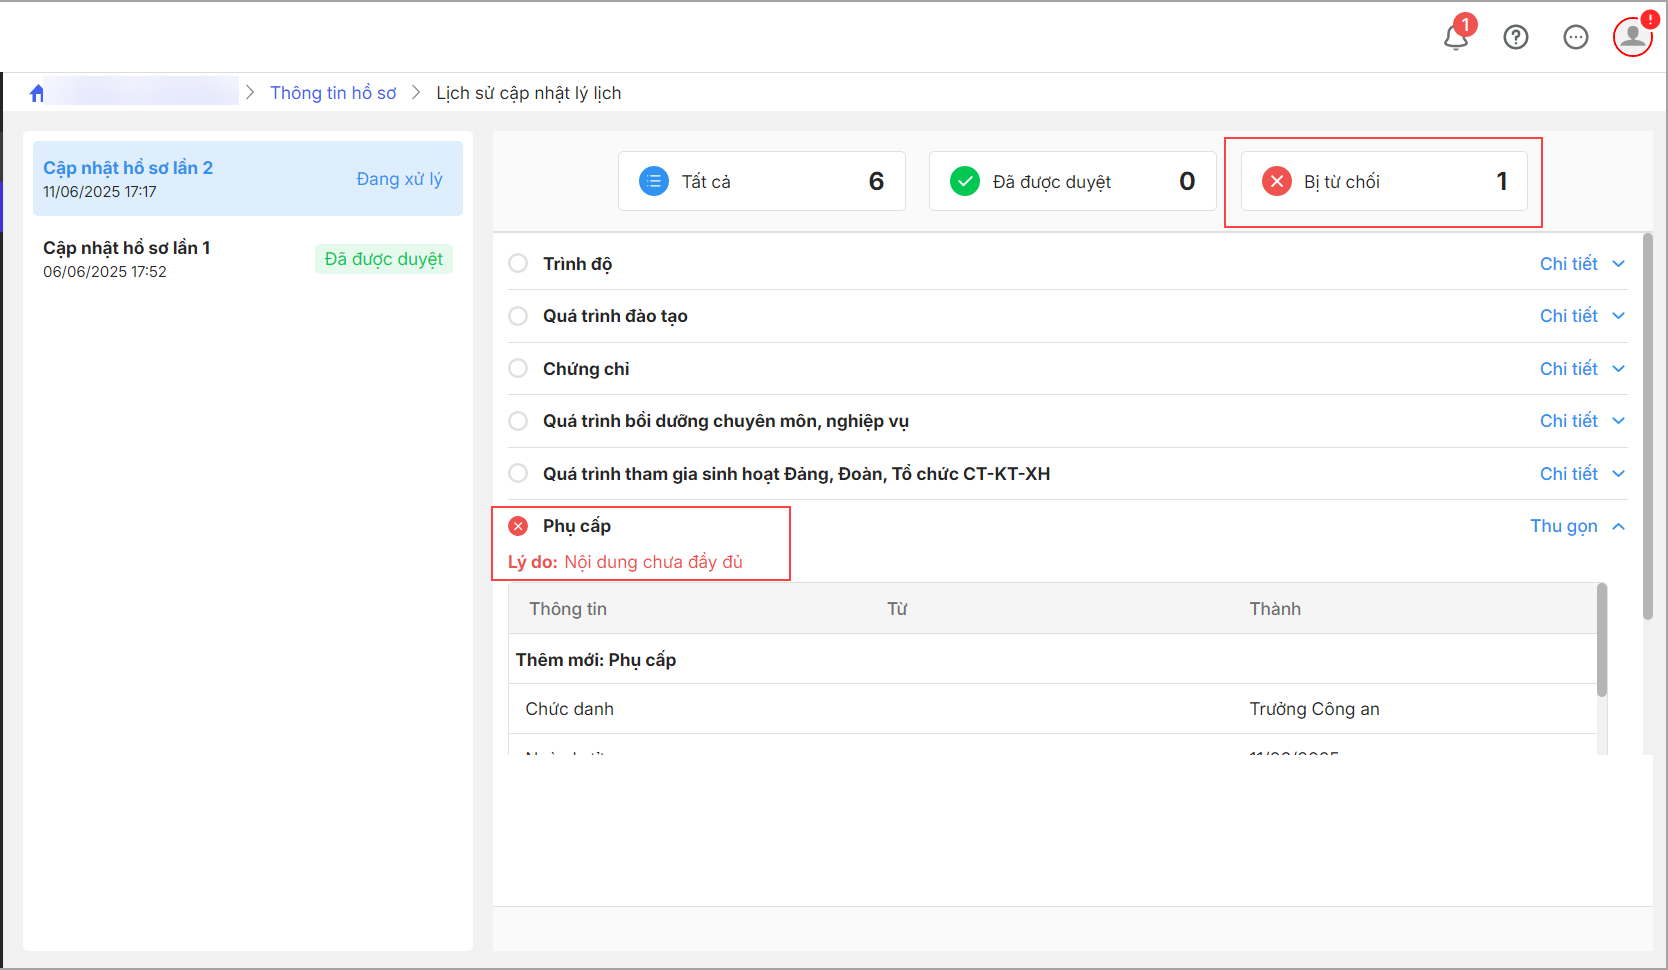This screenshot has width=1668, height=970.
Task: Open the notifications bell icon
Action: (x=1456, y=38)
